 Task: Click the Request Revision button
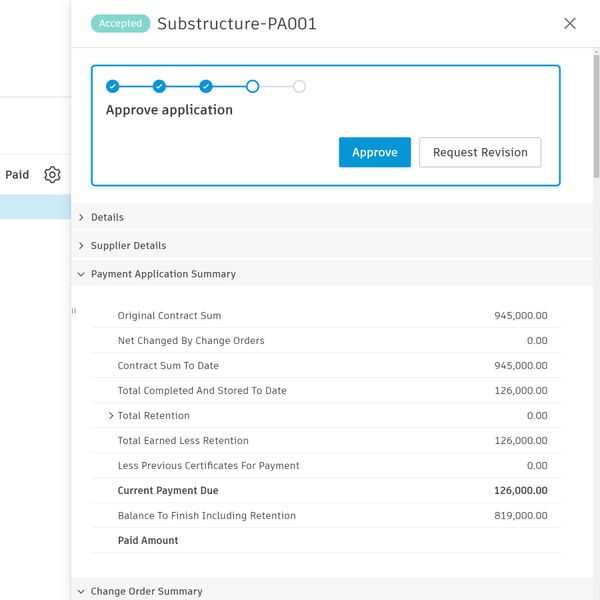pos(480,152)
